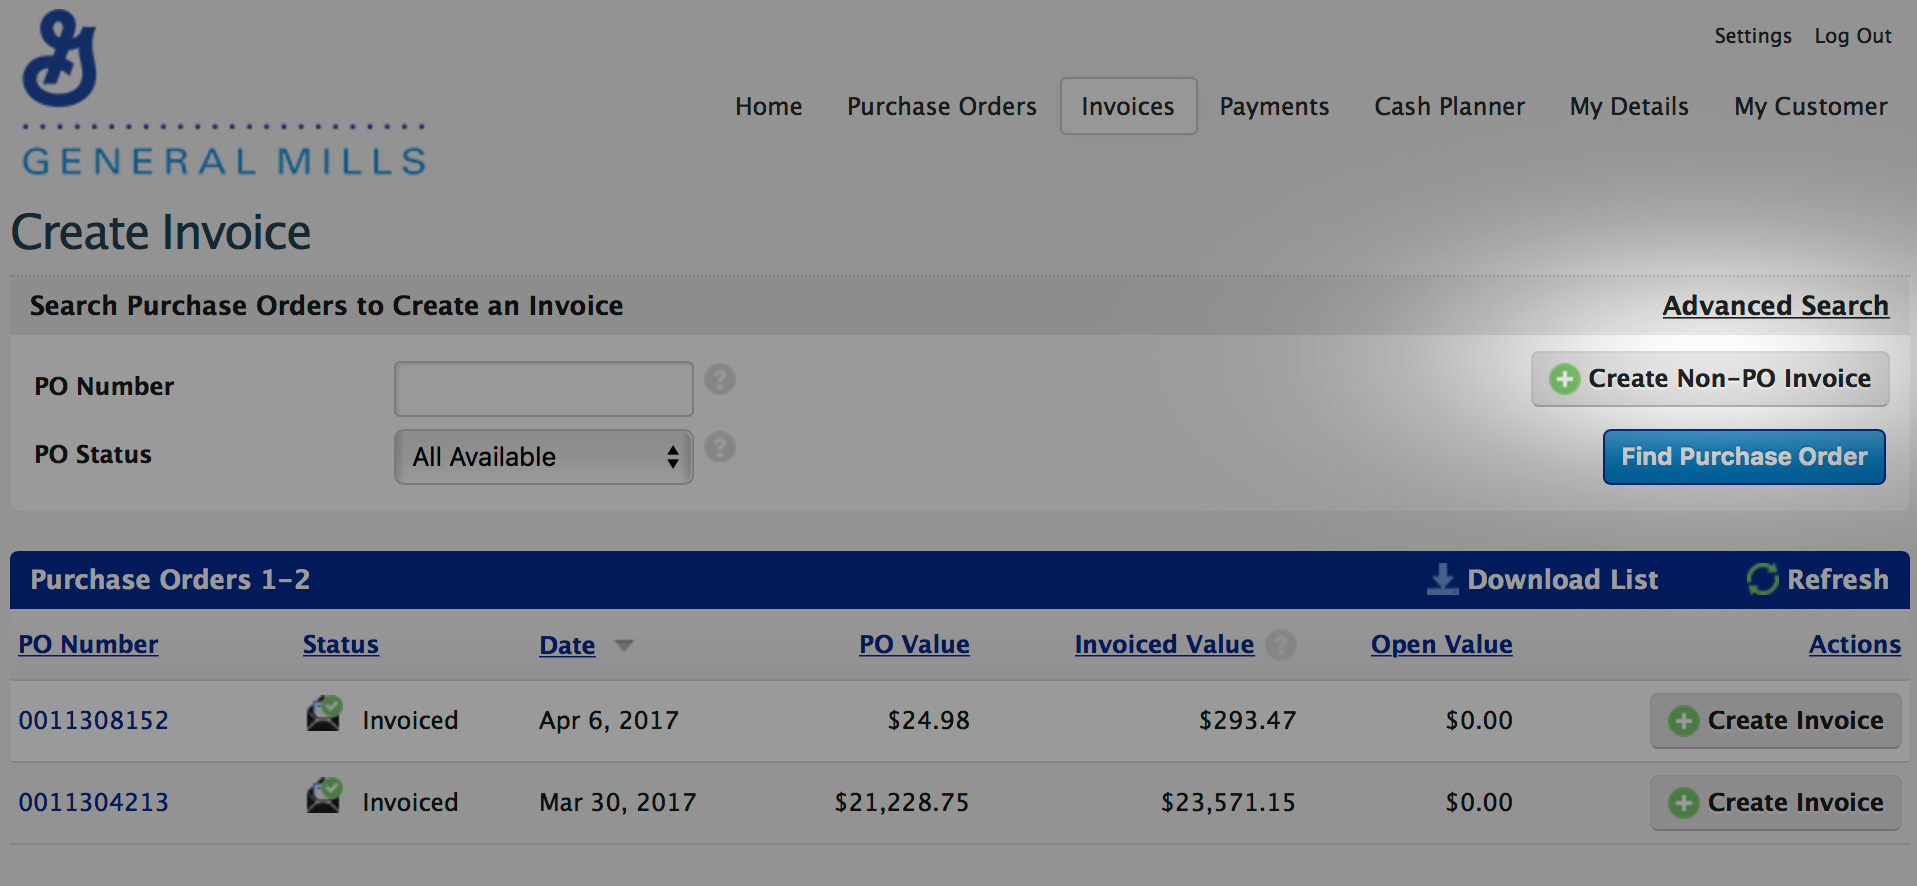Sort by the PO Number column header
1917x886 pixels.
[x=88, y=645]
